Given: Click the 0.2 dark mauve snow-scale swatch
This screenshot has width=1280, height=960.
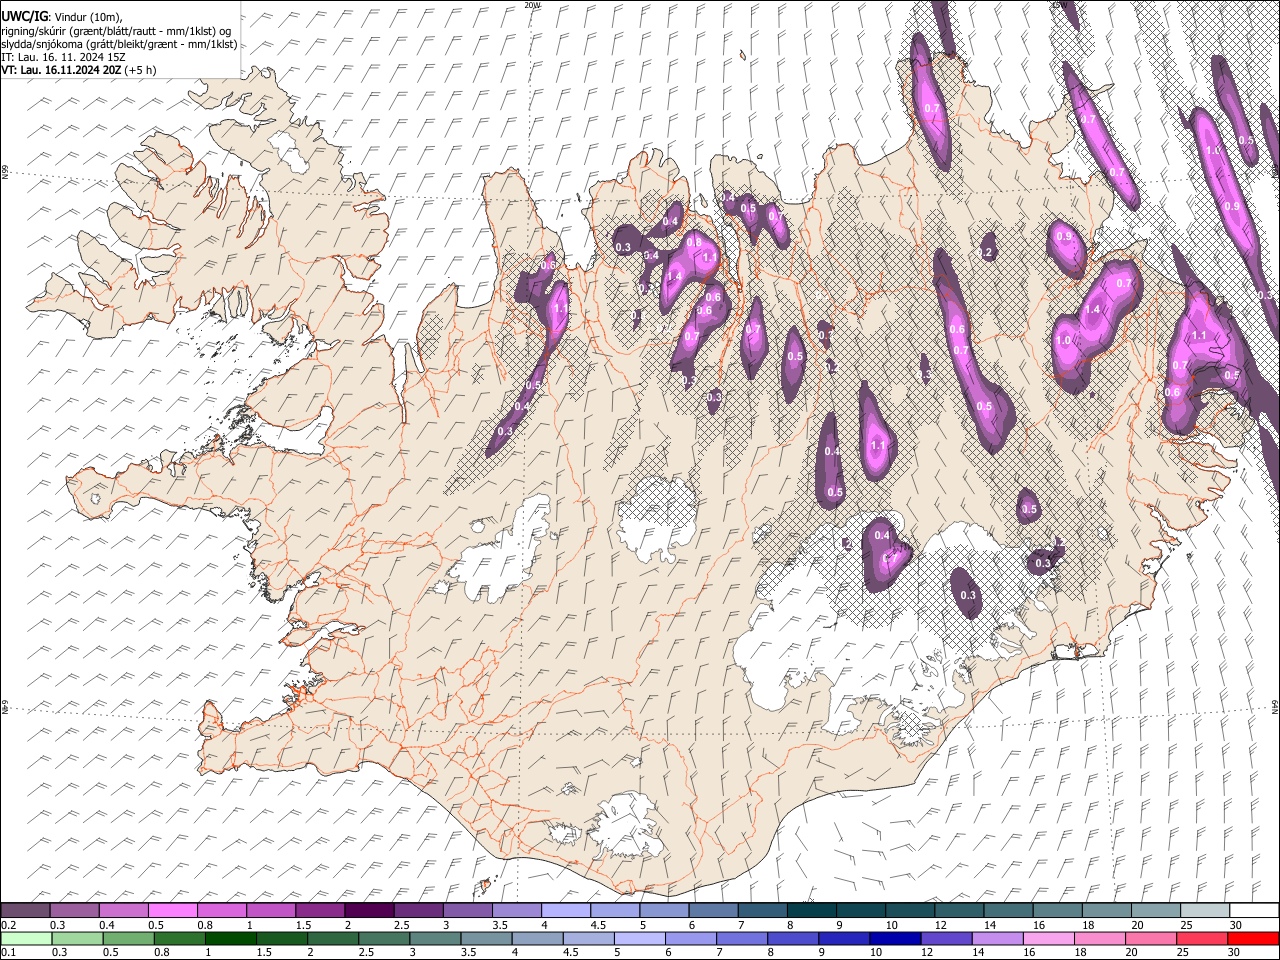Looking at the screenshot, I should pos(25,911).
